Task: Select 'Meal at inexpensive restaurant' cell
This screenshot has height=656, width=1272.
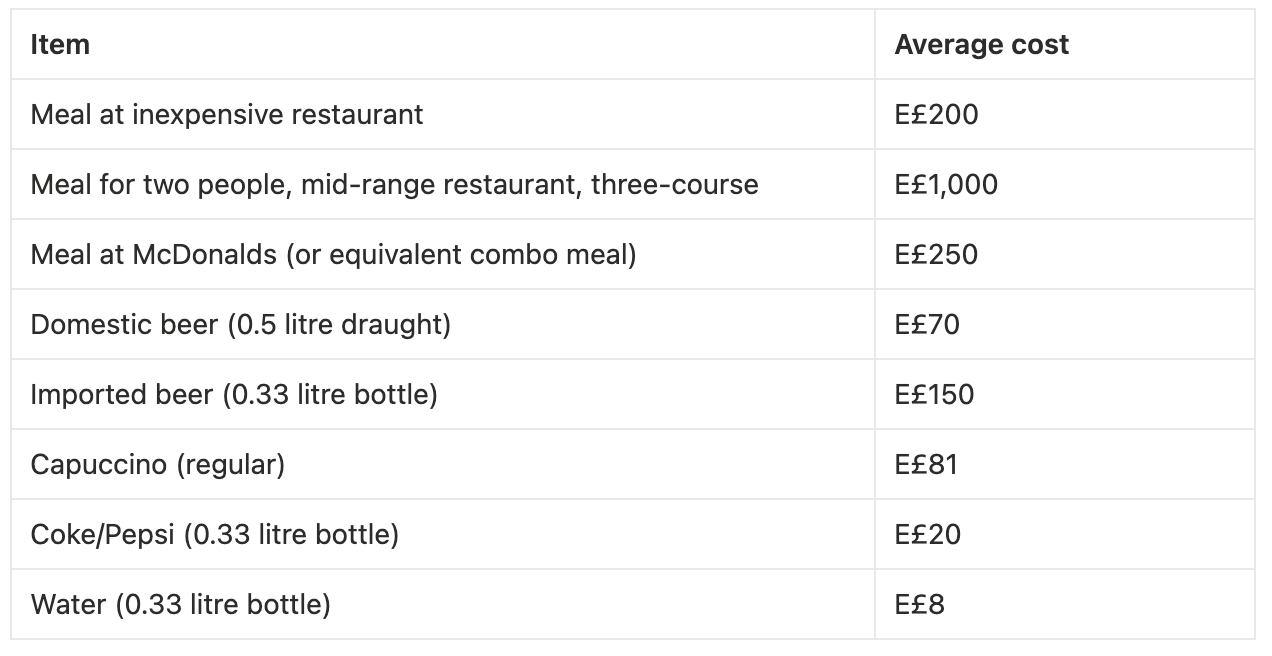Action: pyautogui.click(x=227, y=115)
